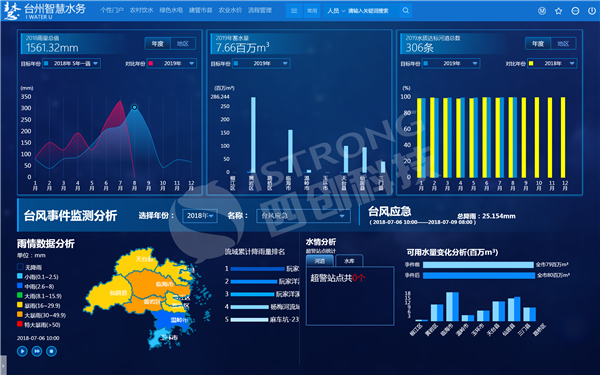Click the 大暴雨(30~49.9) orange legend swatch
Image resolution: width=600 pixels, height=375 pixels.
tap(20, 315)
